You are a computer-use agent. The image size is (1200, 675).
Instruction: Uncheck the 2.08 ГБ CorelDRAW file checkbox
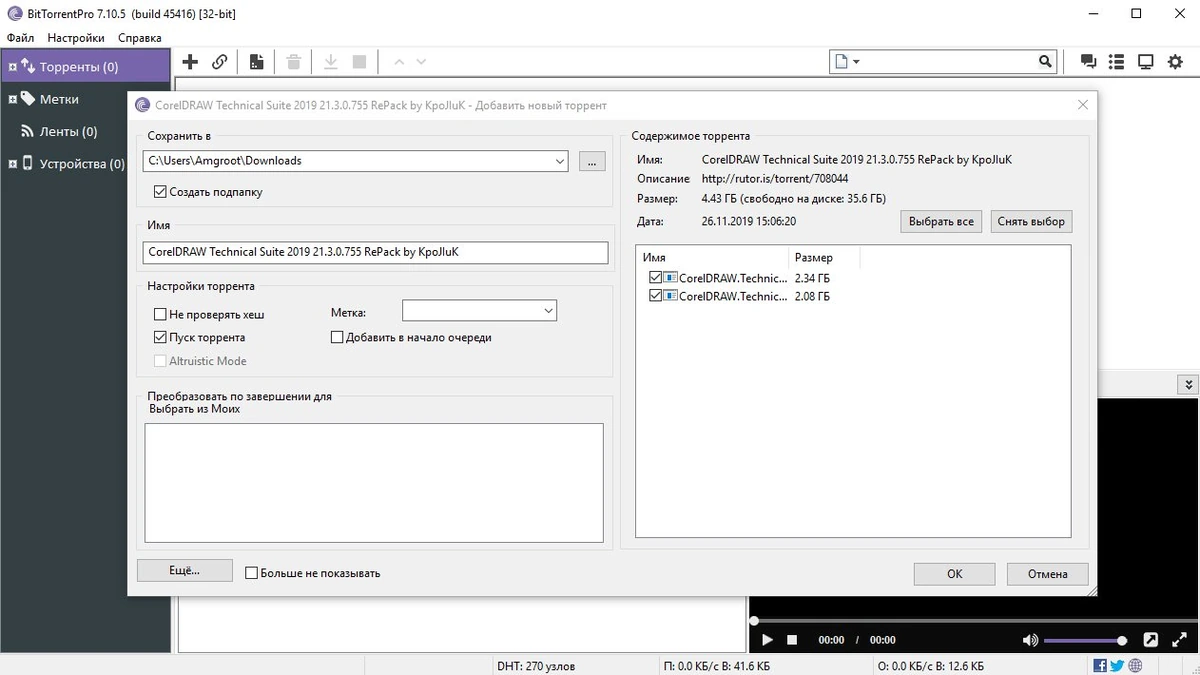655,296
